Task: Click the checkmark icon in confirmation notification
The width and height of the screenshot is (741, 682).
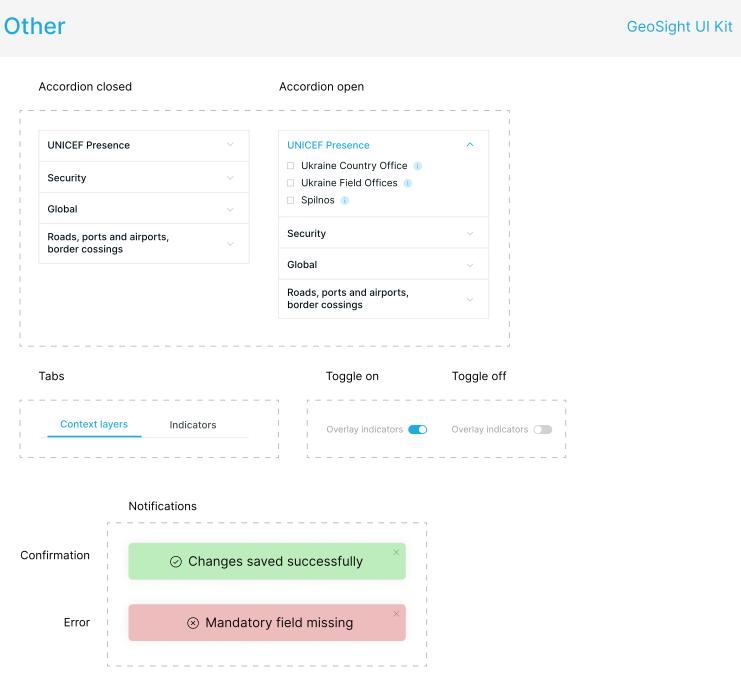Action: click(176, 561)
